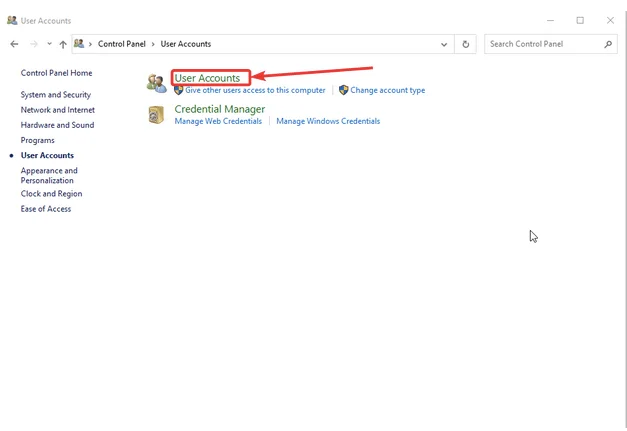
Task: Click Change account type link
Action: (387, 90)
